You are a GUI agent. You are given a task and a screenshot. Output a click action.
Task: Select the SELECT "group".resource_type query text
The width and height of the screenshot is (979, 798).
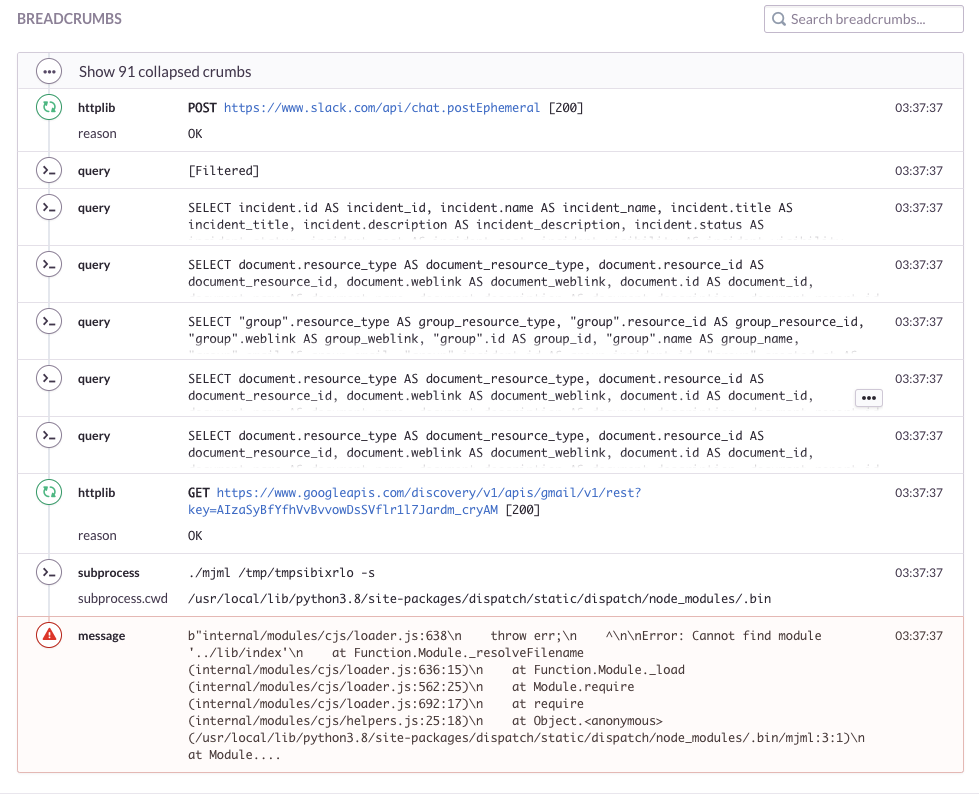point(526,330)
